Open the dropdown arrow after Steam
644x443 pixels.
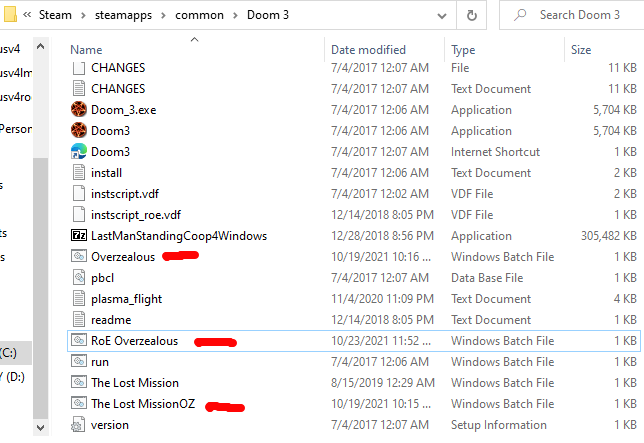pos(83,16)
